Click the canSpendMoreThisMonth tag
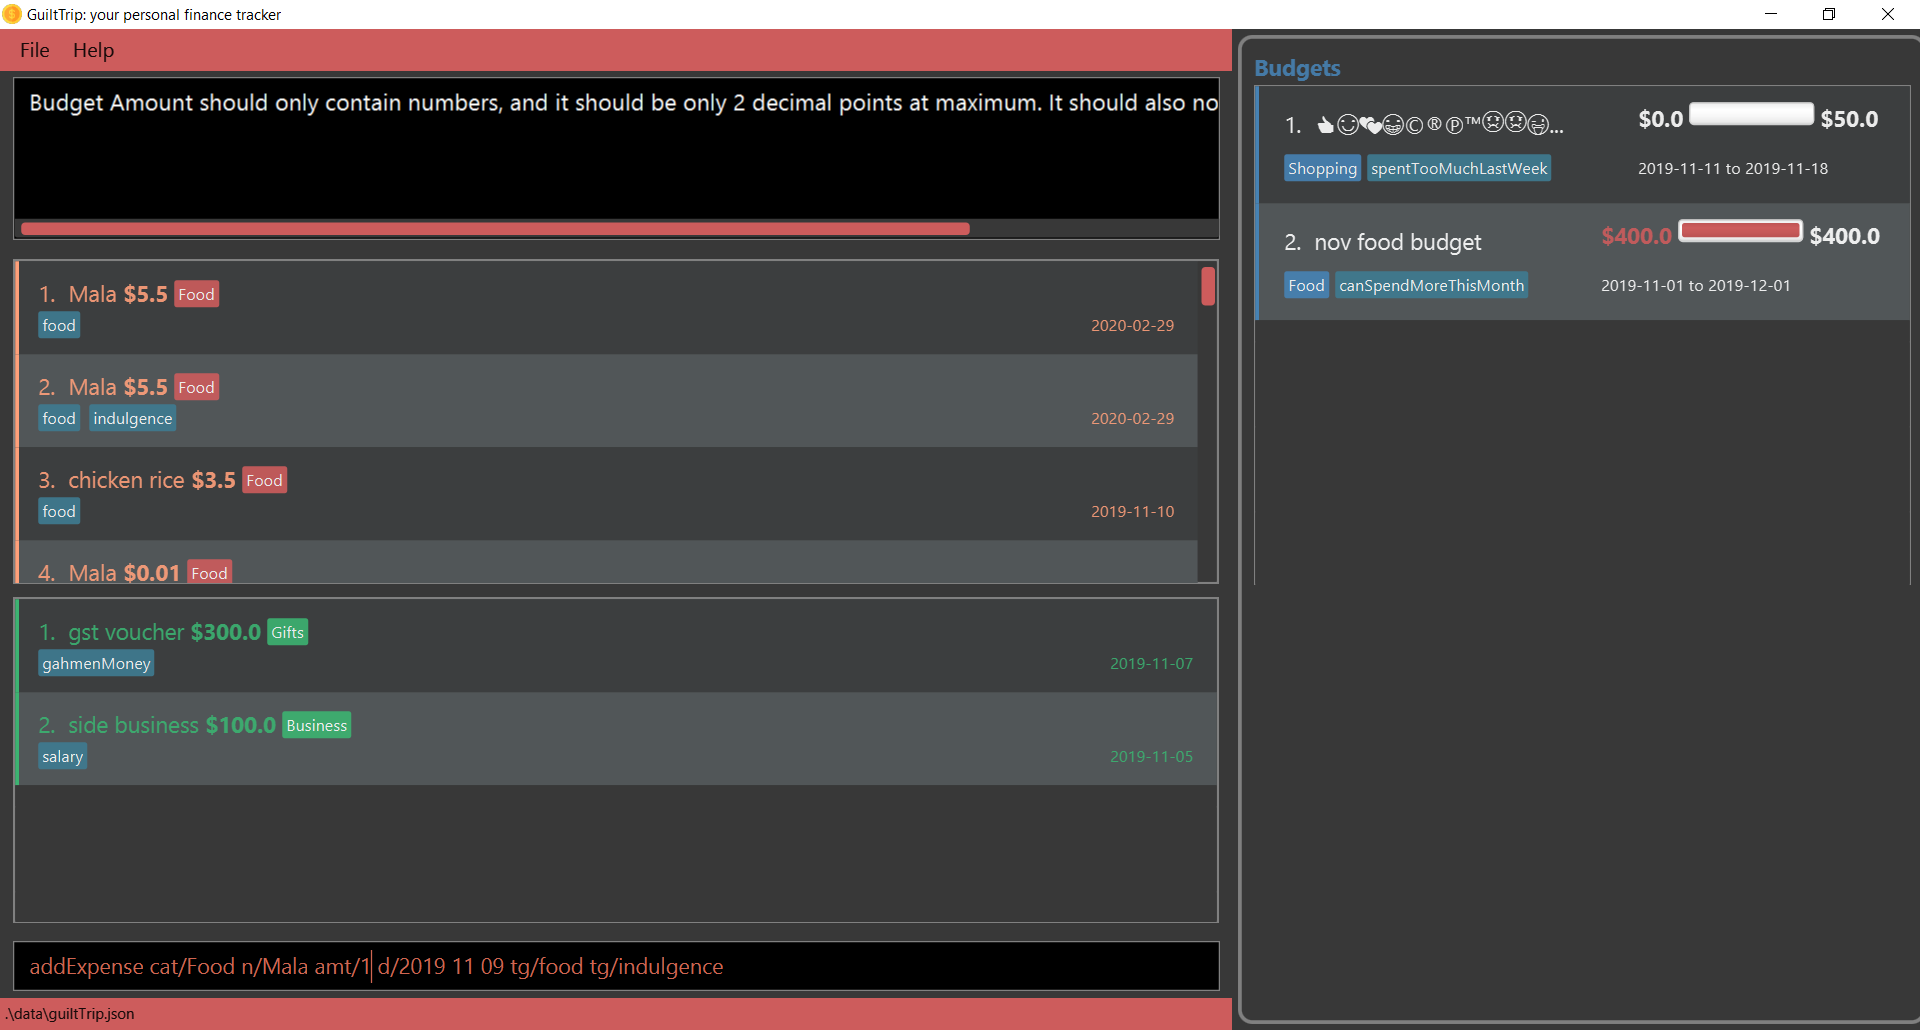This screenshot has height=1030, width=1920. [1431, 285]
